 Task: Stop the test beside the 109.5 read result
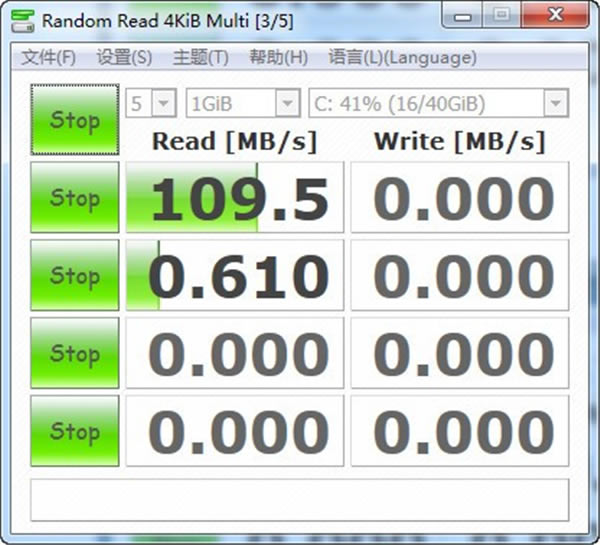tap(75, 198)
